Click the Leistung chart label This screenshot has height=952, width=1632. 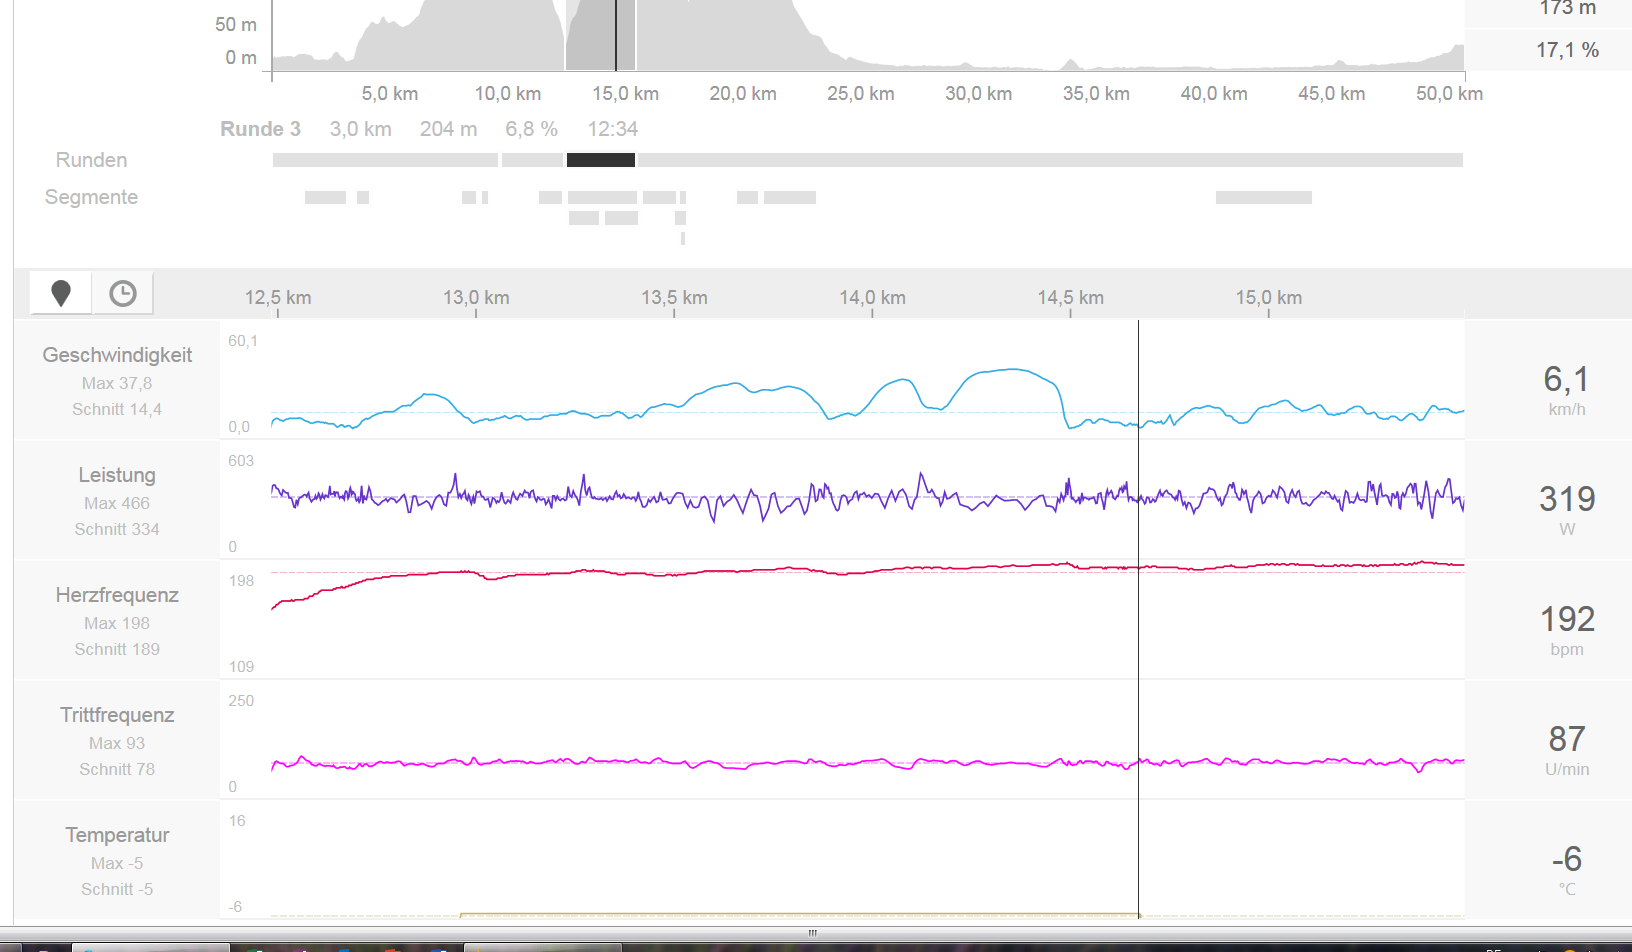pos(117,475)
